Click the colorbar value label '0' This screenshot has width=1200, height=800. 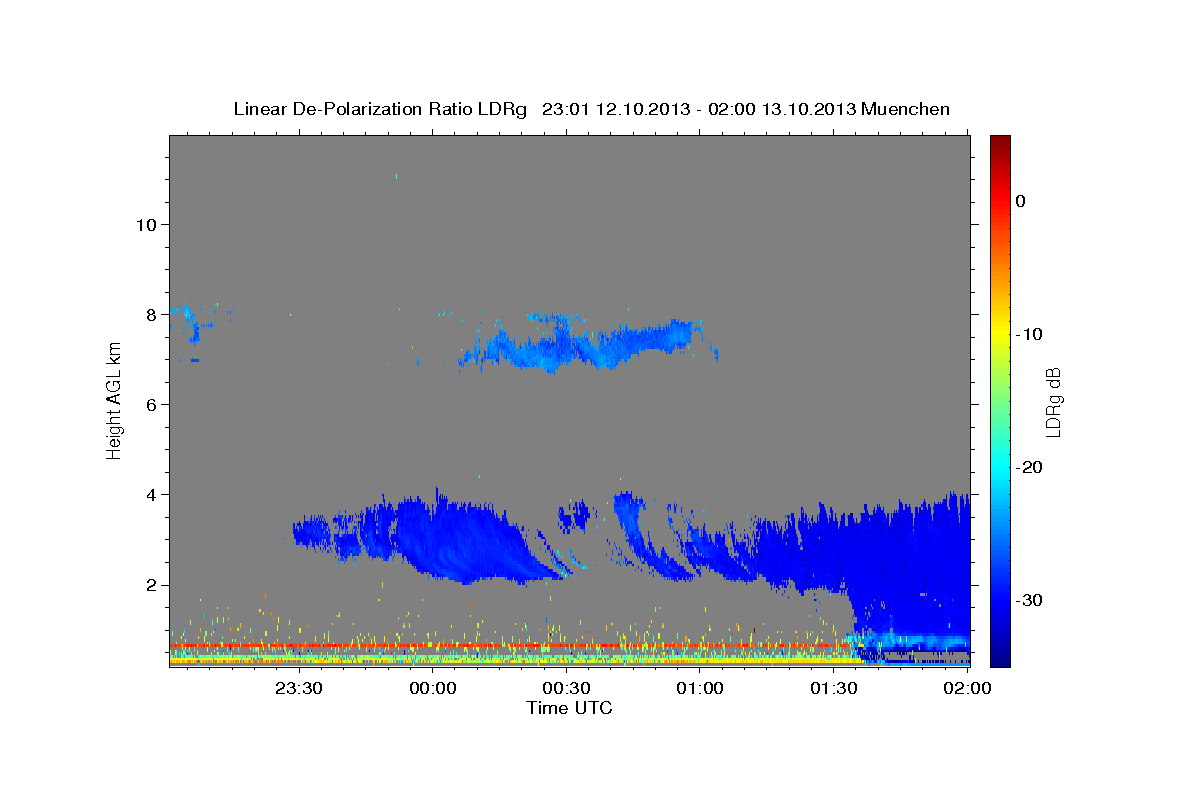[1021, 201]
